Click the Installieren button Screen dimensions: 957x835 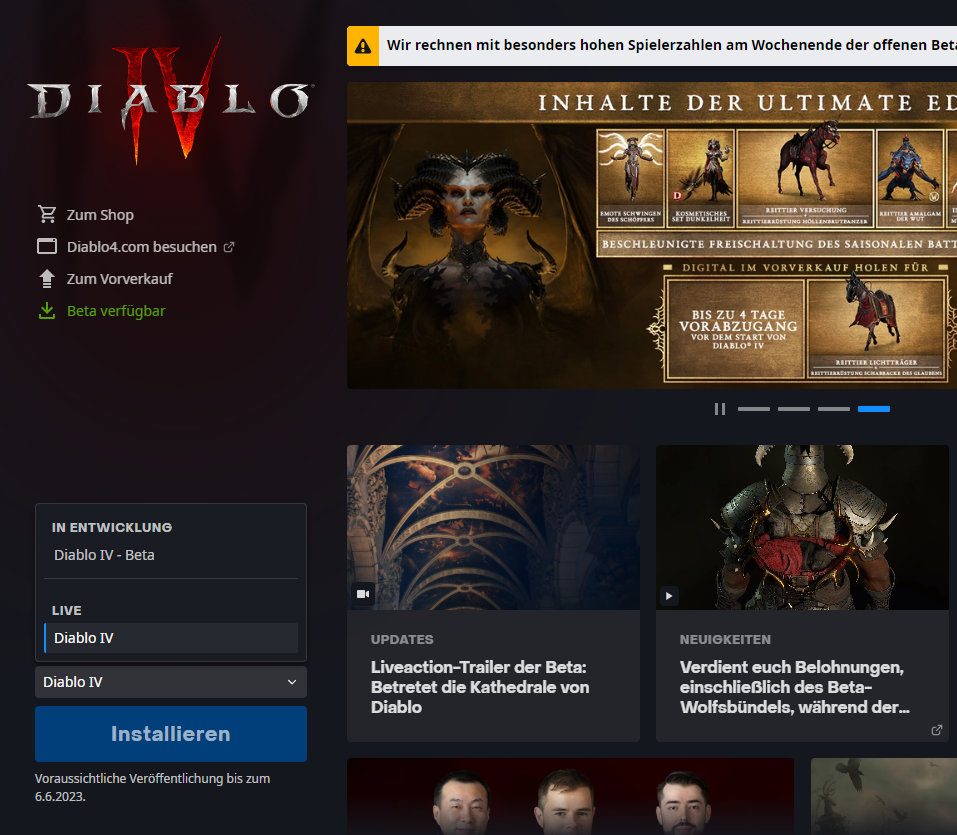(171, 734)
